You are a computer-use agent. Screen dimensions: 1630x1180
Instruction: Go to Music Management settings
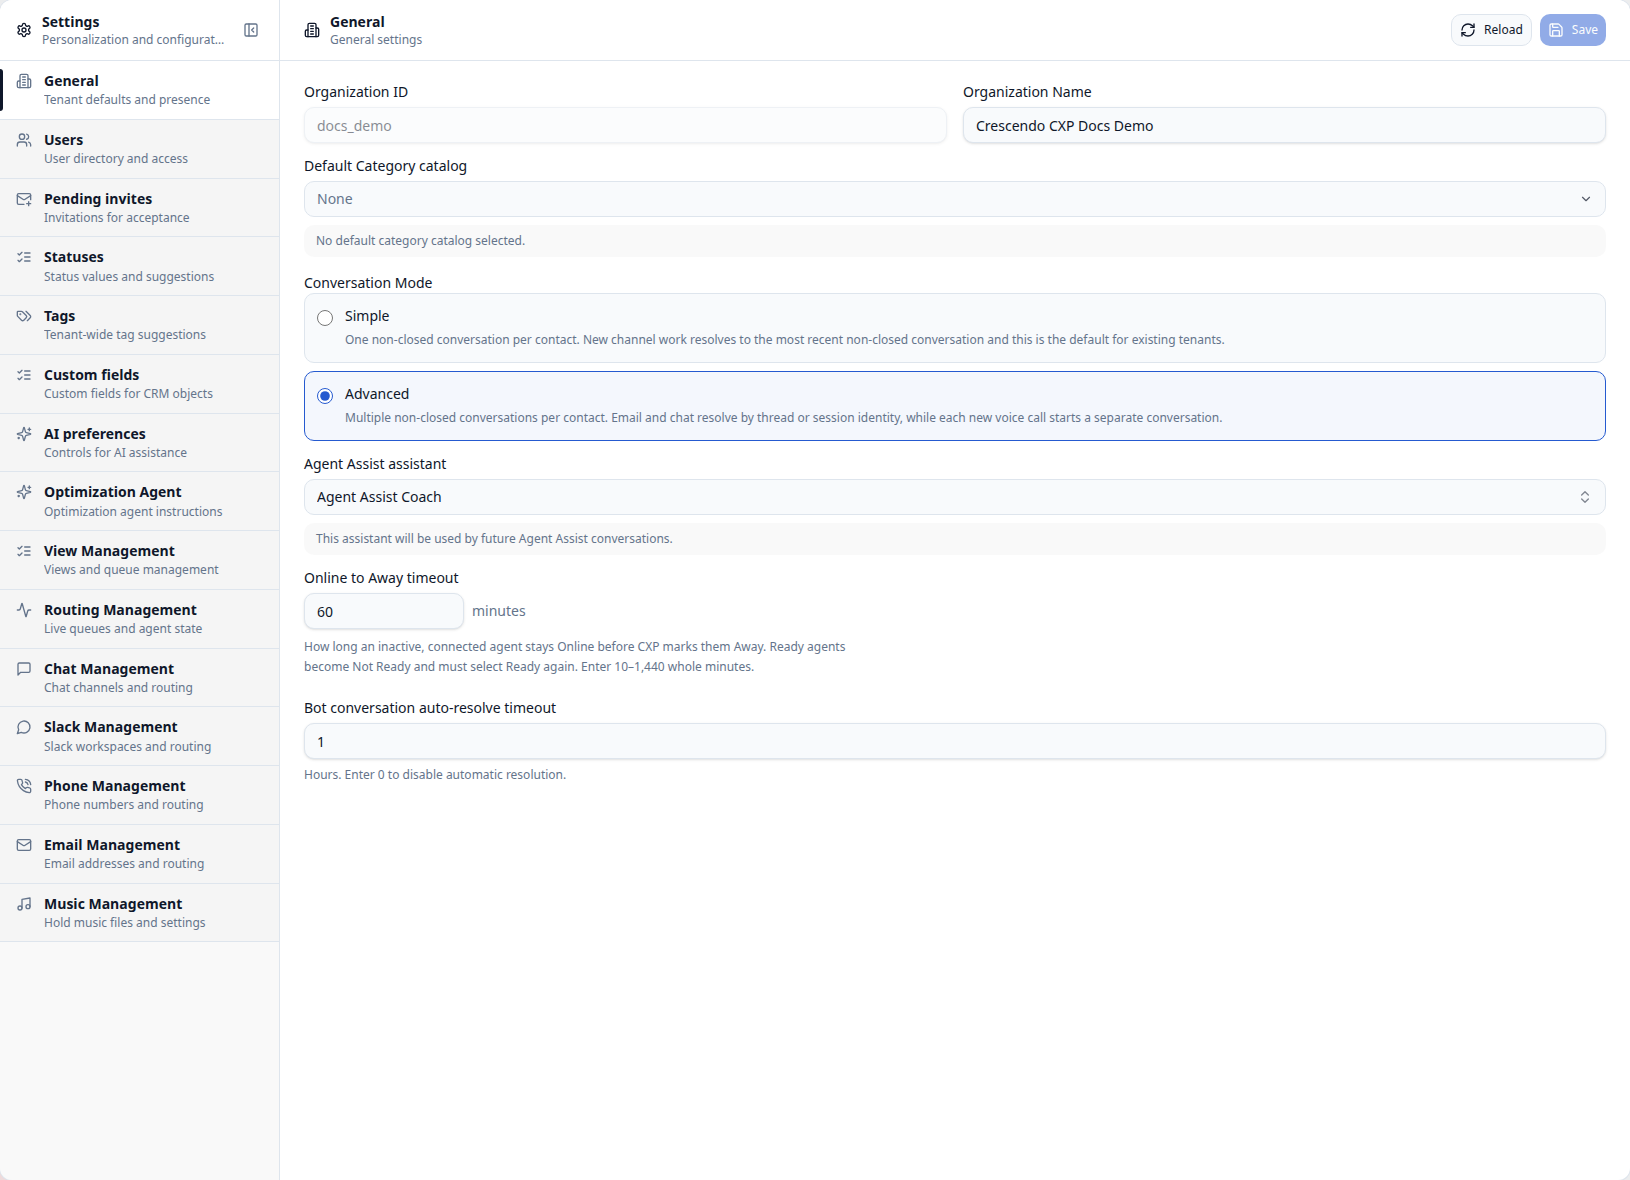pyautogui.click(x=139, y=913)
